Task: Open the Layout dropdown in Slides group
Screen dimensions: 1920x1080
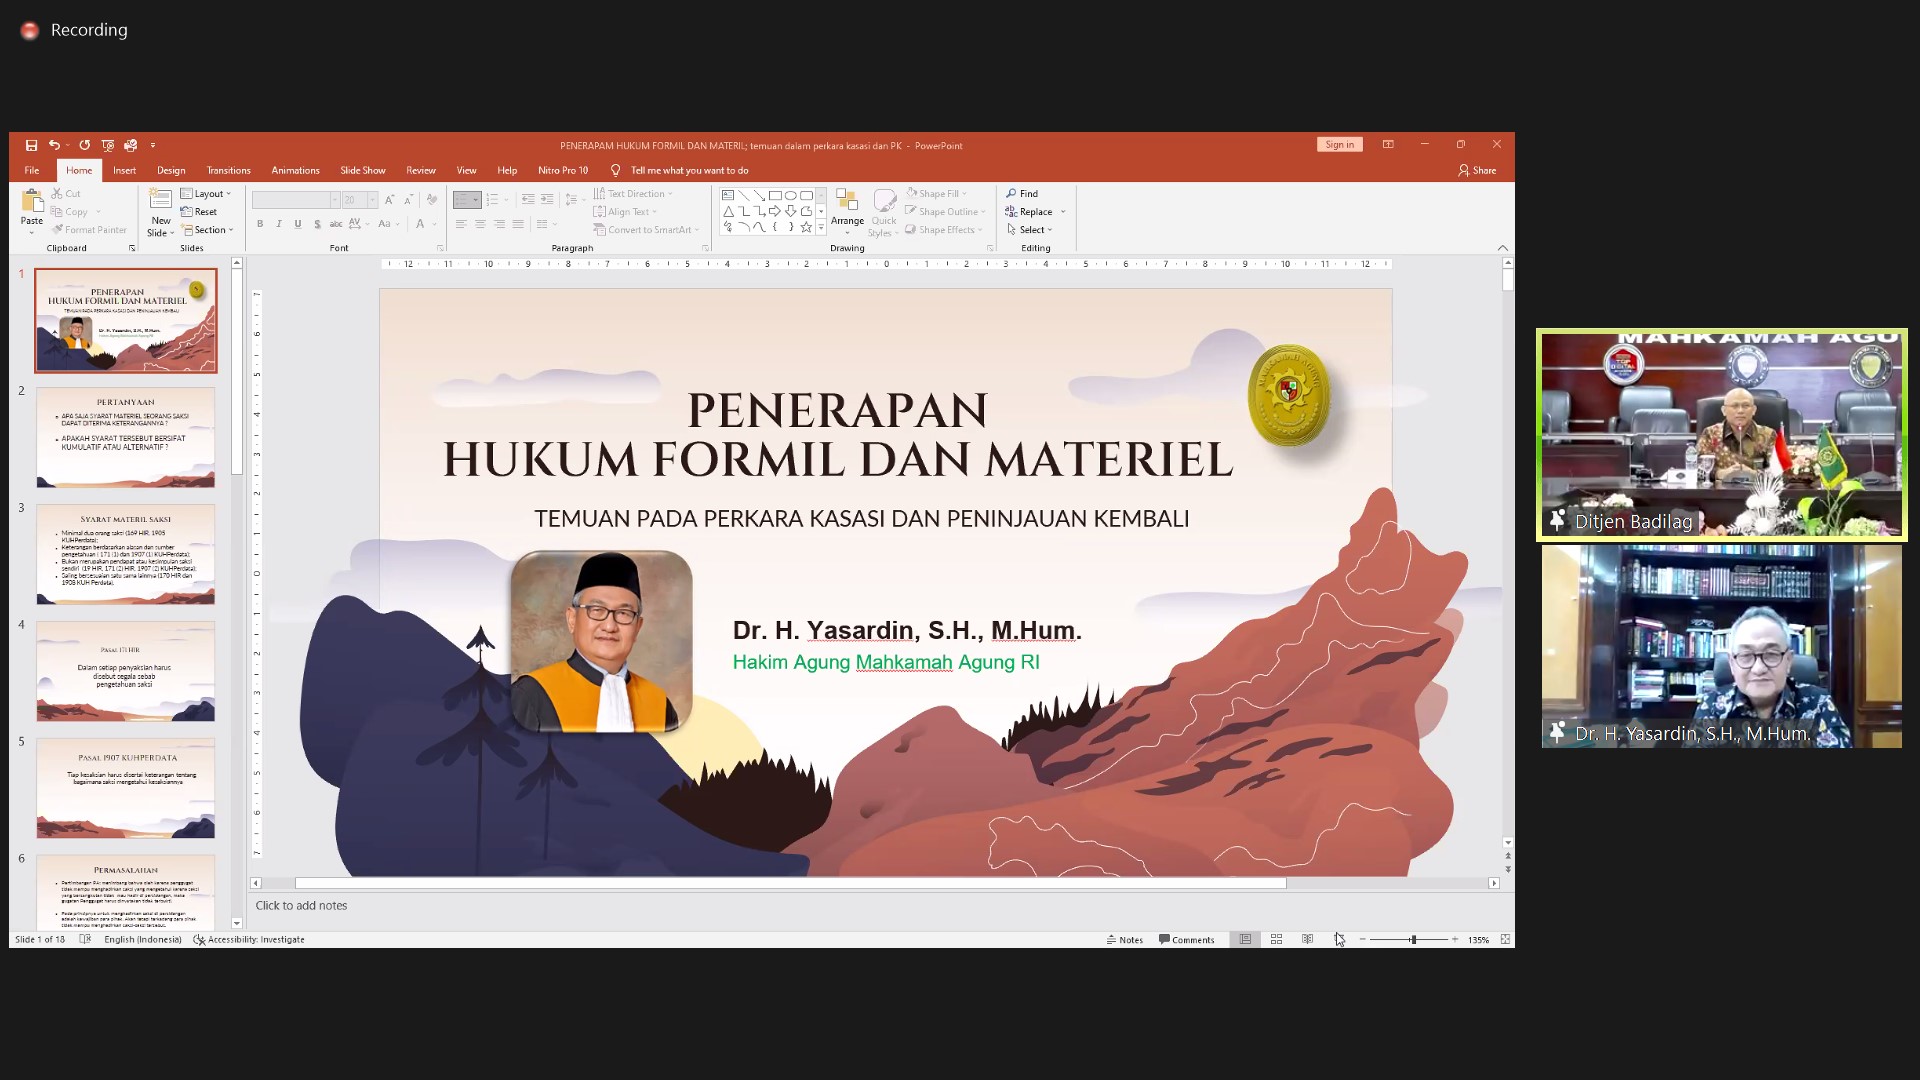Action: (207, 193)
